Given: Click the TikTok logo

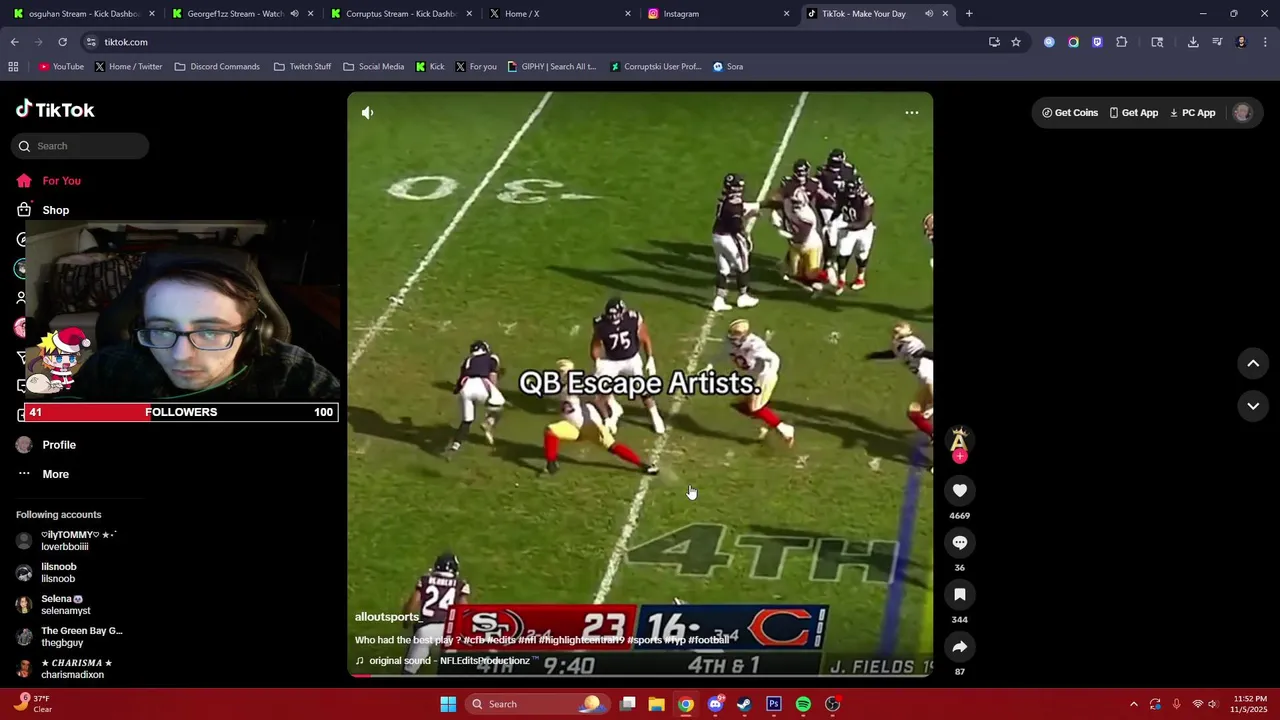Looking at the screenshot, I should coord(55,110).
